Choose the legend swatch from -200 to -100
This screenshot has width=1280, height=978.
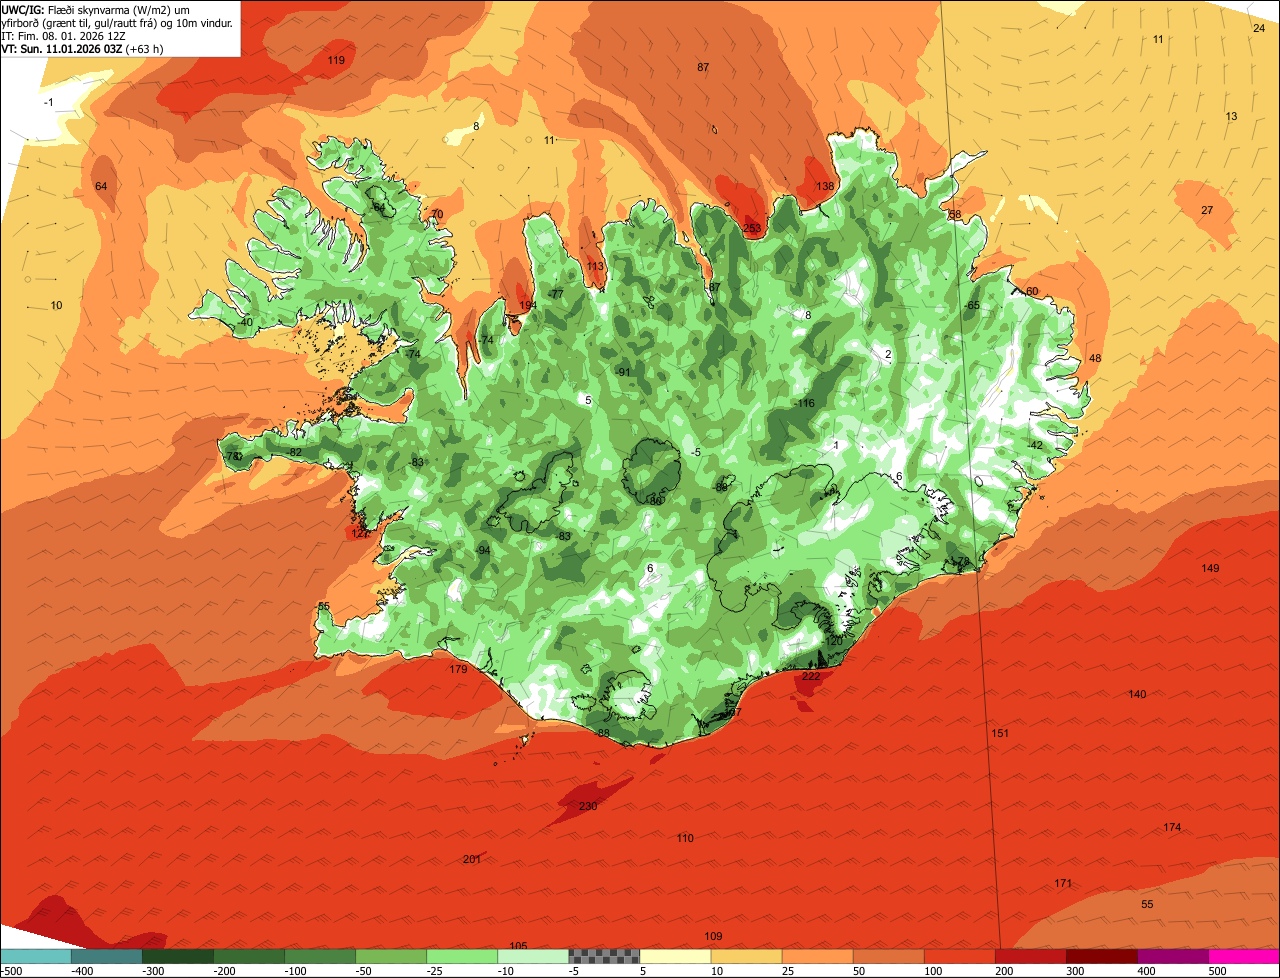click(x=248, y=956)
